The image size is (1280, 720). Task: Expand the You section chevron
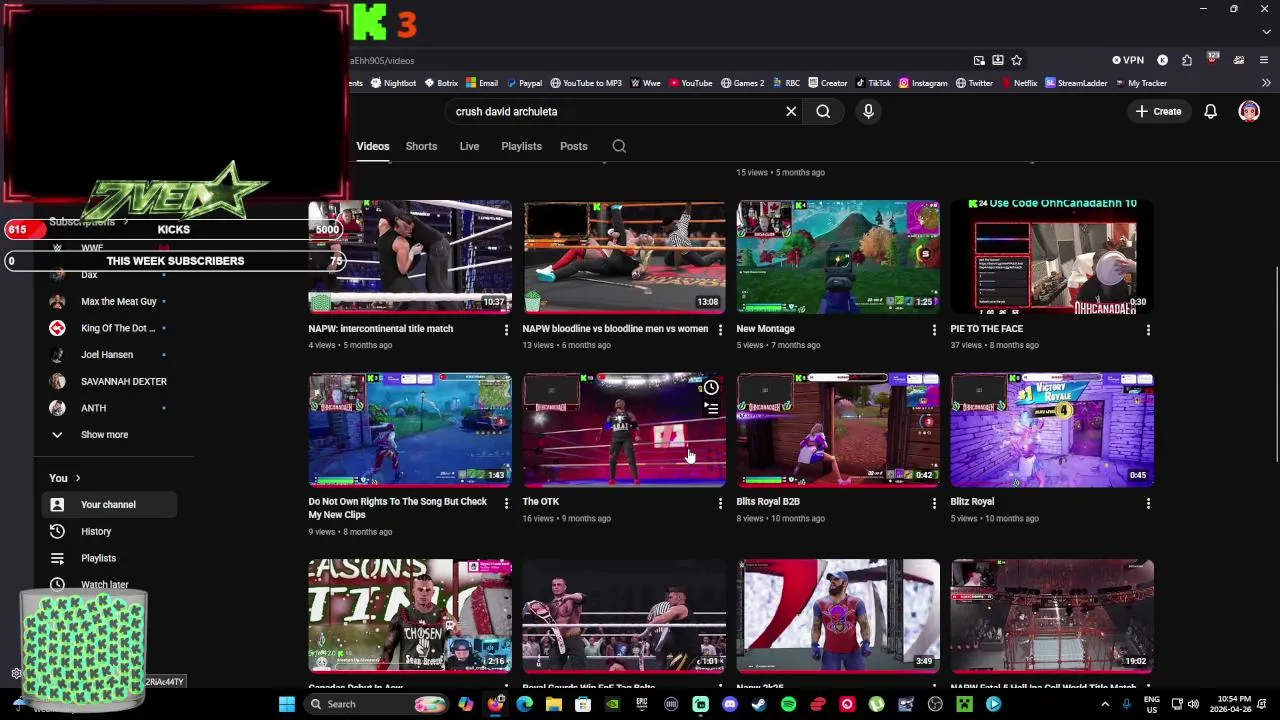coord(77,478)
